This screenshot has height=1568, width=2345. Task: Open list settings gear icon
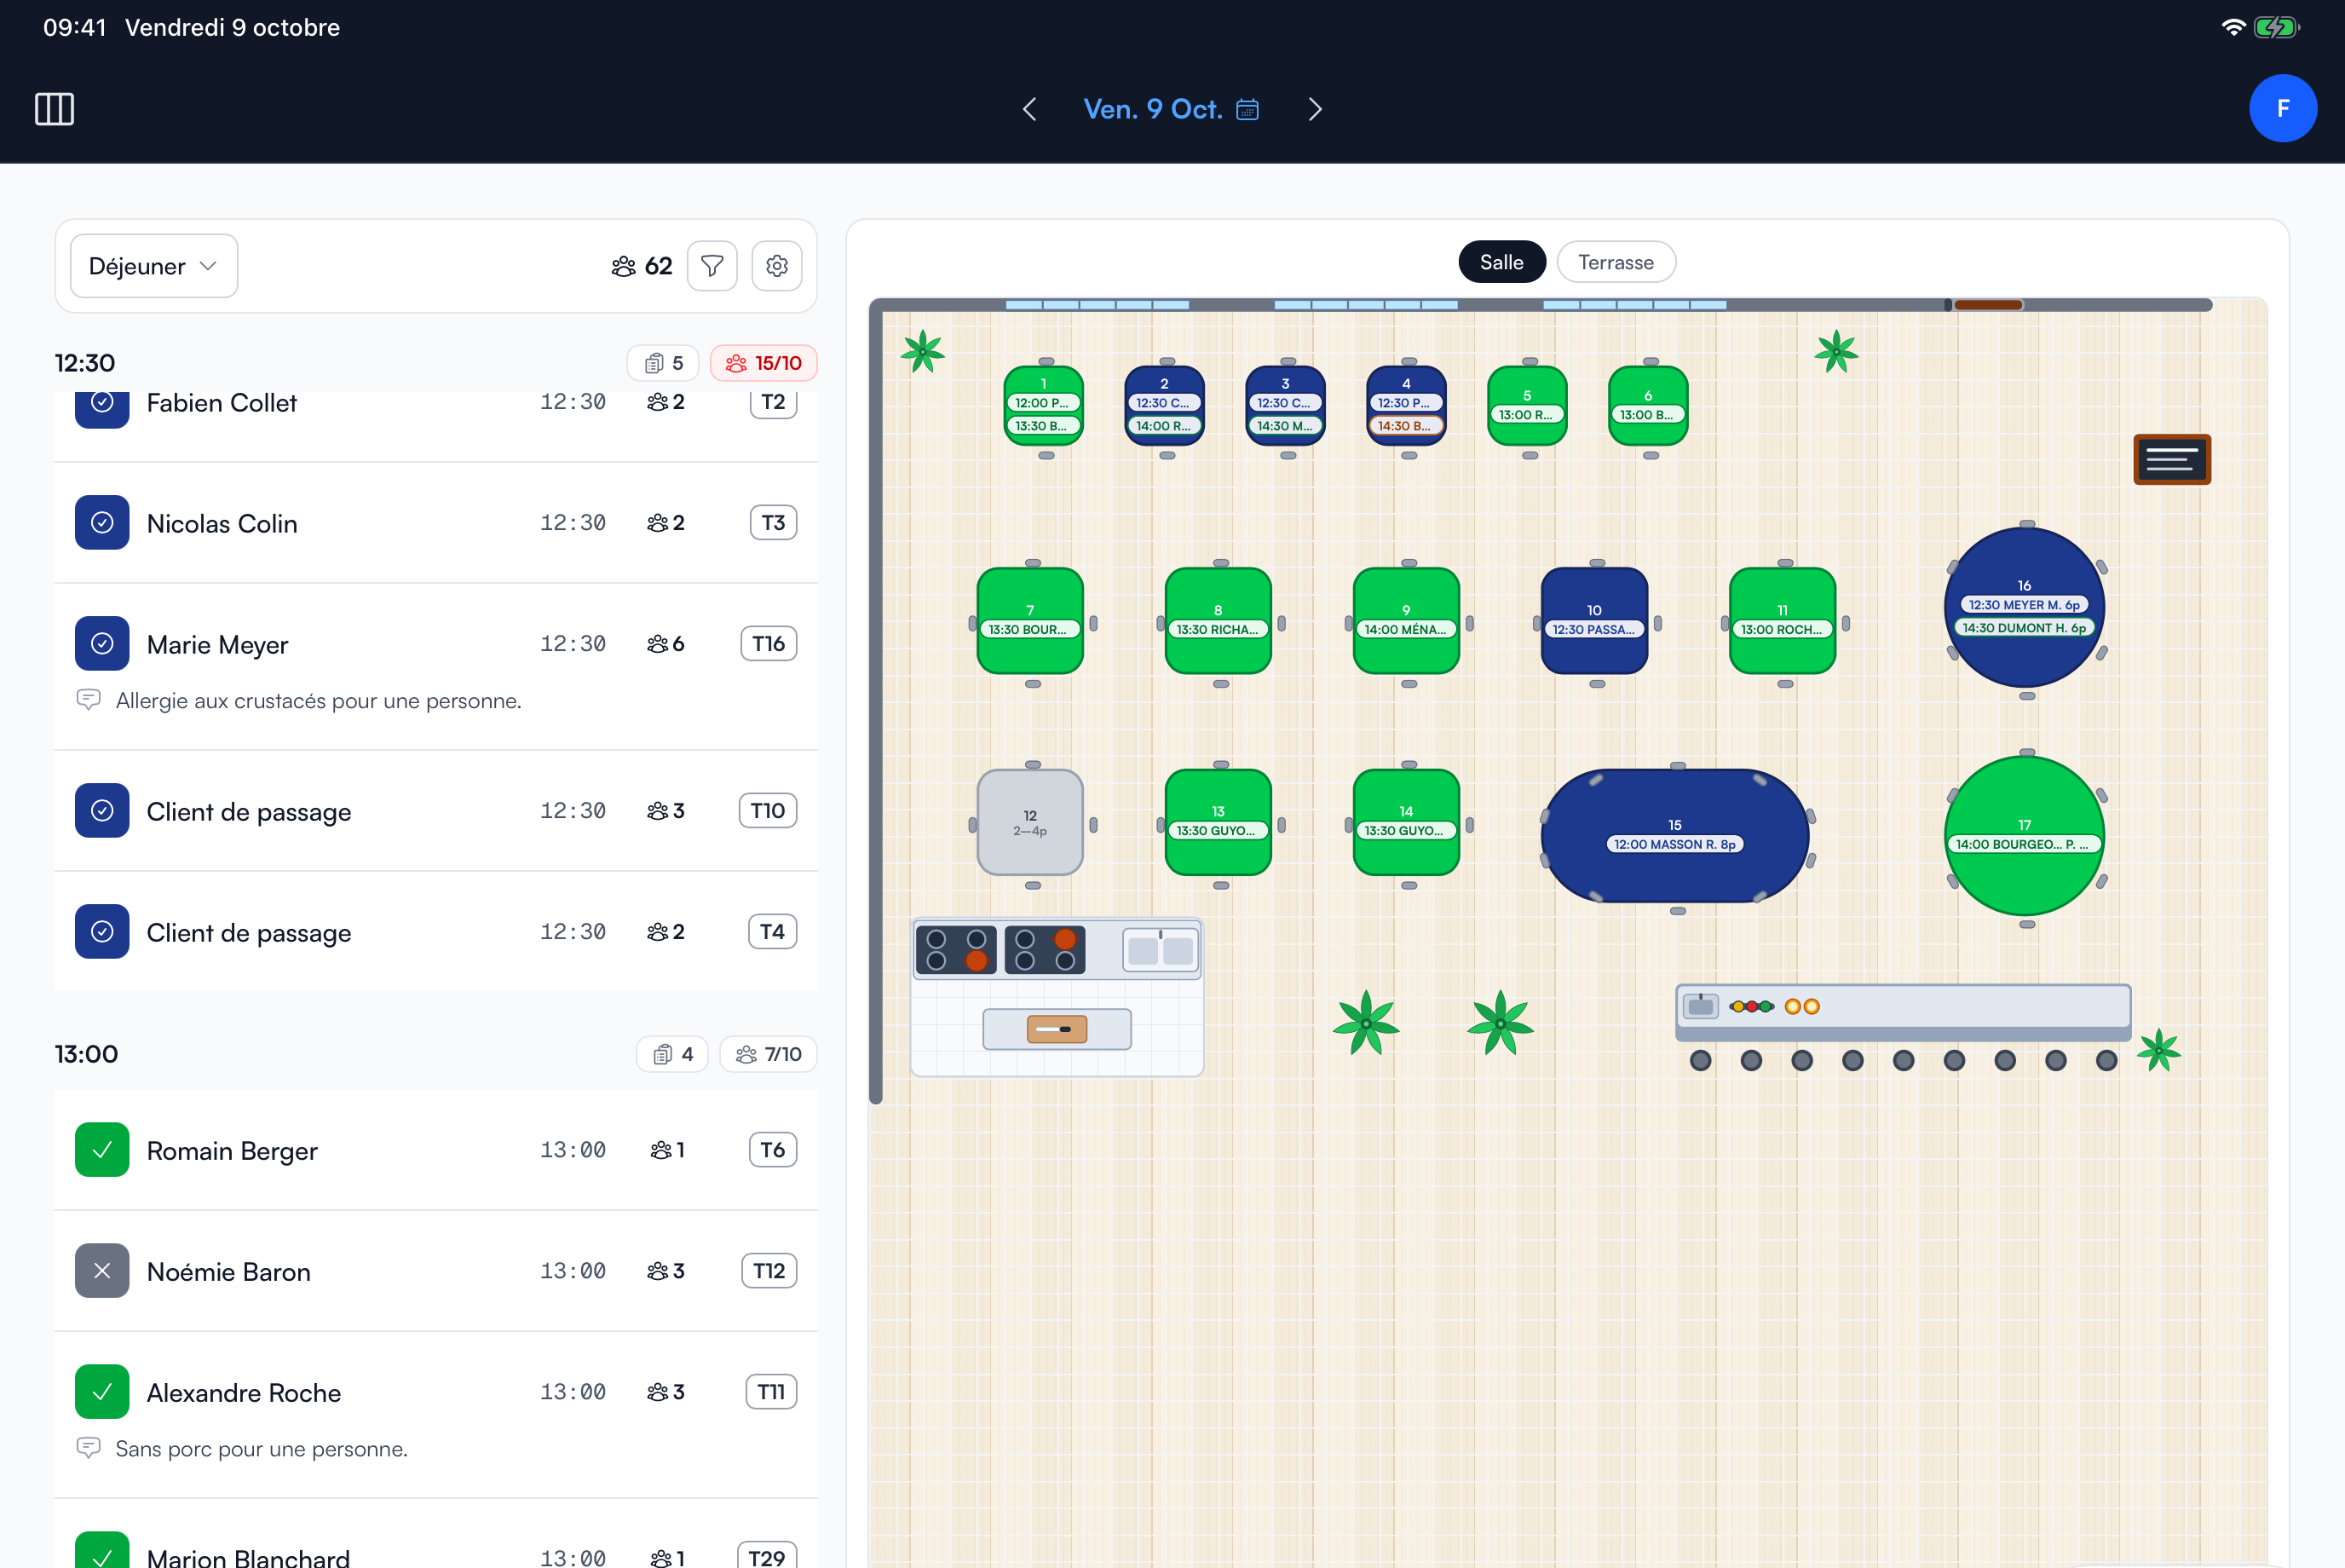pyautogui.click(x=777, y=266)
